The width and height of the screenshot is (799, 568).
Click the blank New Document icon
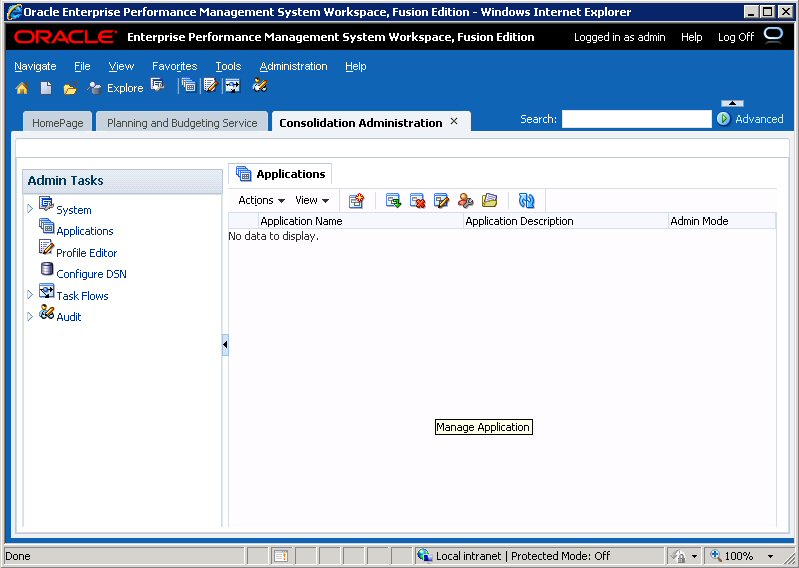tap(46, 88)
